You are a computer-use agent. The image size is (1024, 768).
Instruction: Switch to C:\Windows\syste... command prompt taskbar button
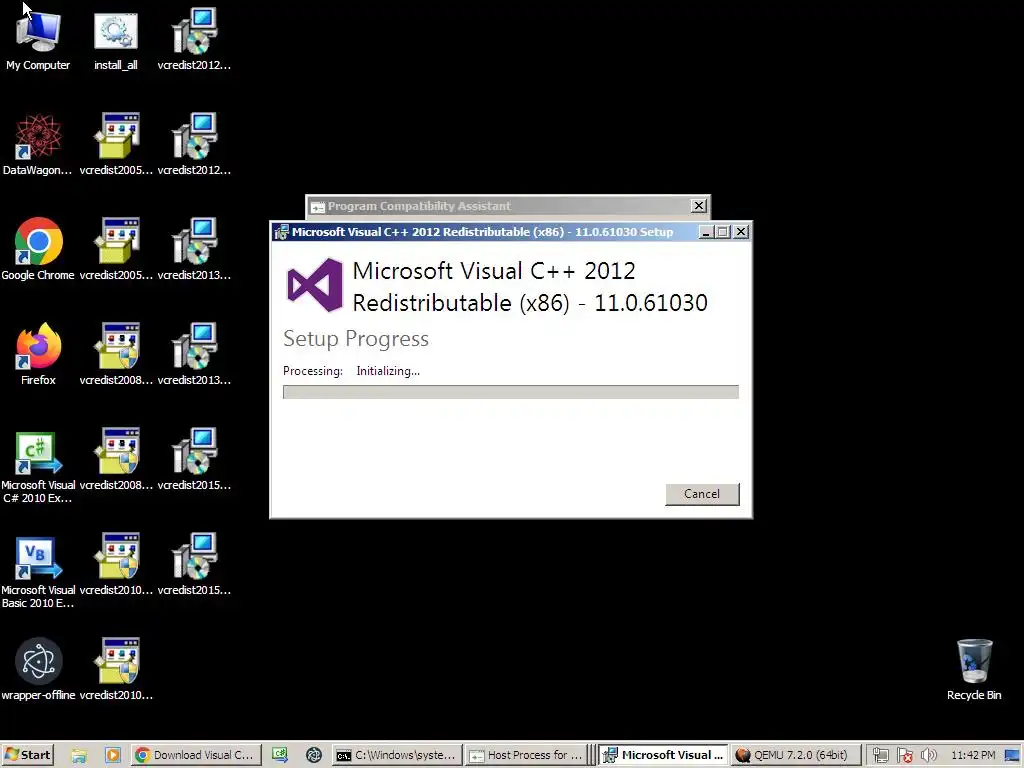click(x=396, y=755)
